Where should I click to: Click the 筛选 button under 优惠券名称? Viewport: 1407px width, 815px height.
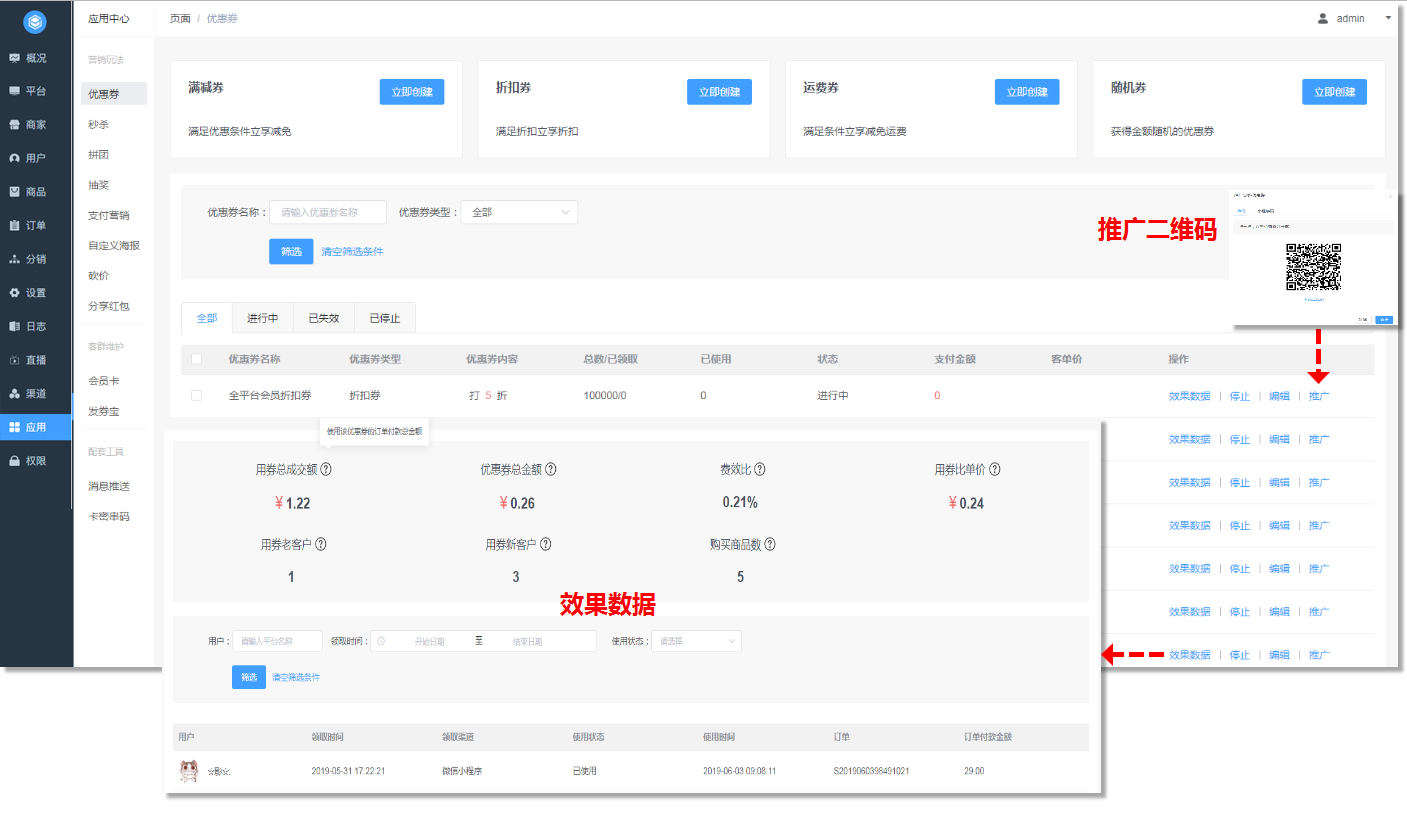pyautogui.click(x=291, y=252)
